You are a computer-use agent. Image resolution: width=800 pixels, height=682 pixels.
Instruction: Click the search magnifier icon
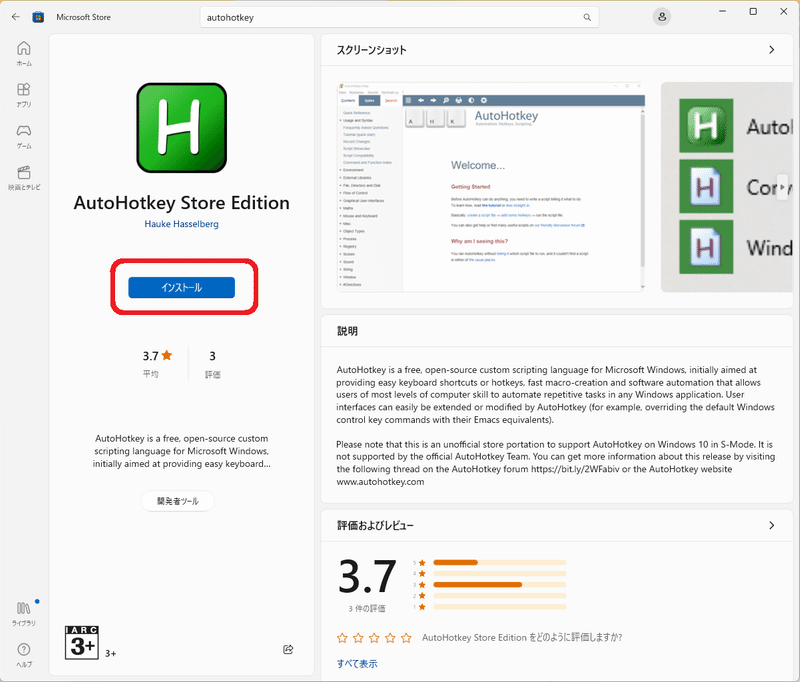click(587, 17)
